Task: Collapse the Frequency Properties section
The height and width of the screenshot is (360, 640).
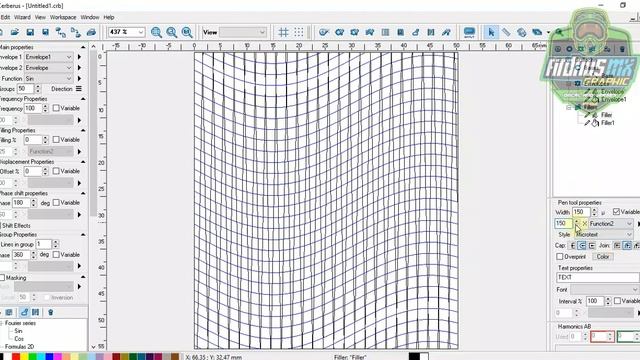Action: pos(83,99)
